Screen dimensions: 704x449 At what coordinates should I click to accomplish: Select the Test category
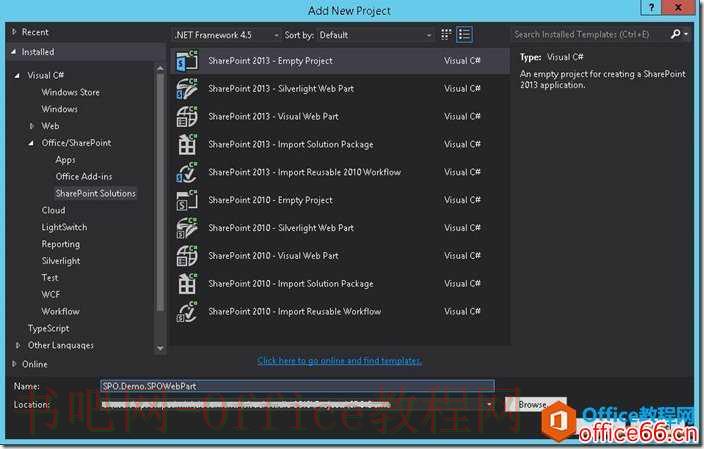(50, 278)
